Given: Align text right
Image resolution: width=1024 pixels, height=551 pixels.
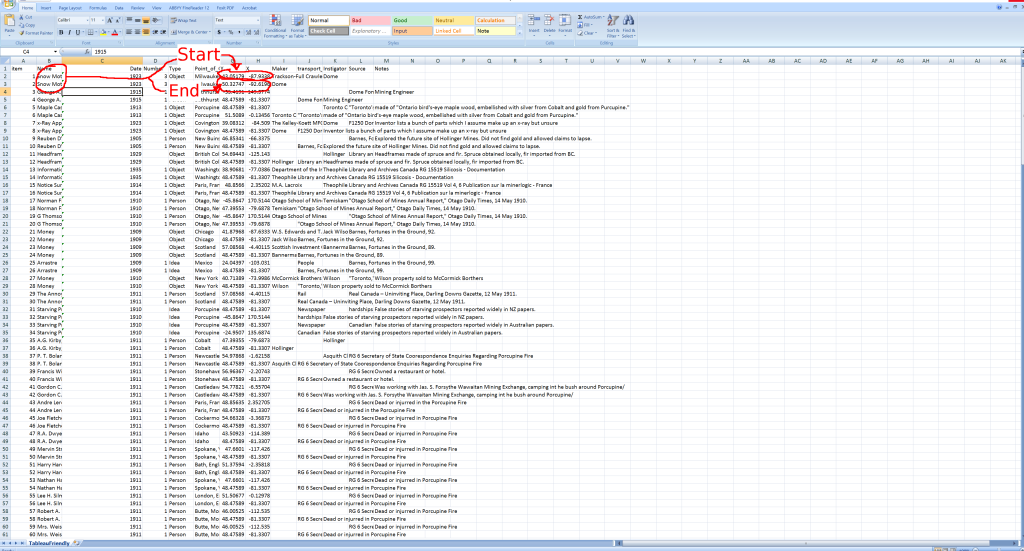Looking at the screenshot, I should [x=146, y=32].
